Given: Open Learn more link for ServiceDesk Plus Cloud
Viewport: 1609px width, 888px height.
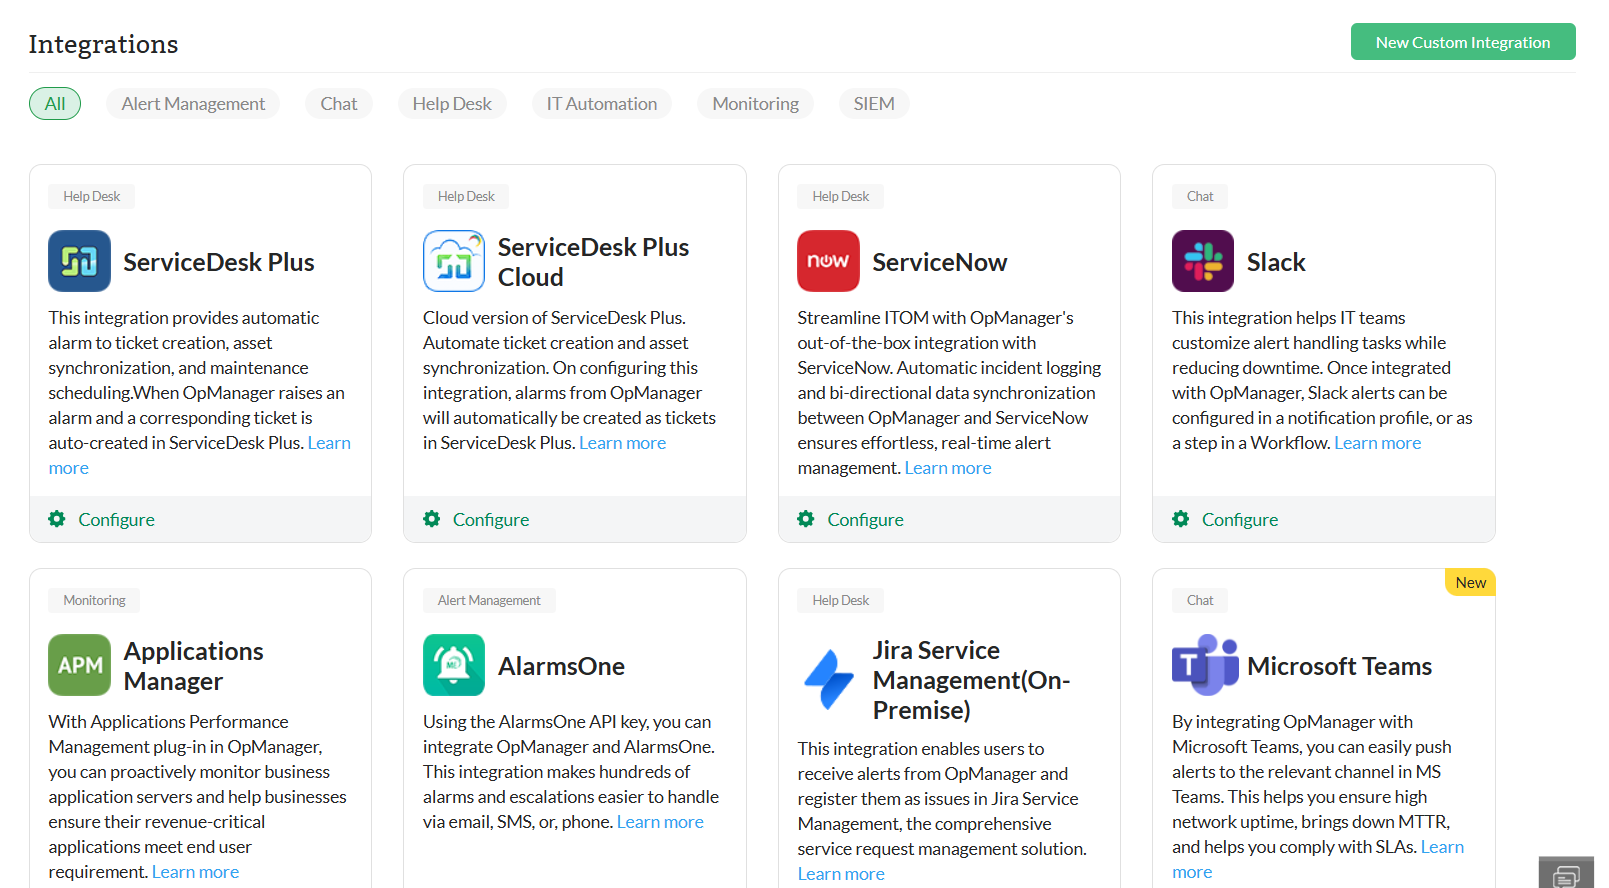Looking at the screenshot, I should pos(623,443).
